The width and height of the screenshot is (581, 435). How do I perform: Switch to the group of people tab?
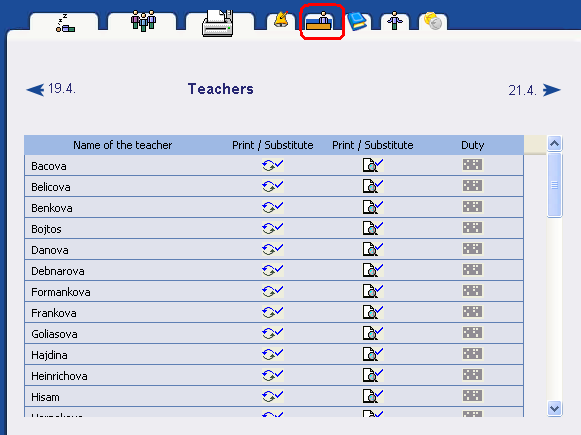pyautogui.click(x=142, y=21)
